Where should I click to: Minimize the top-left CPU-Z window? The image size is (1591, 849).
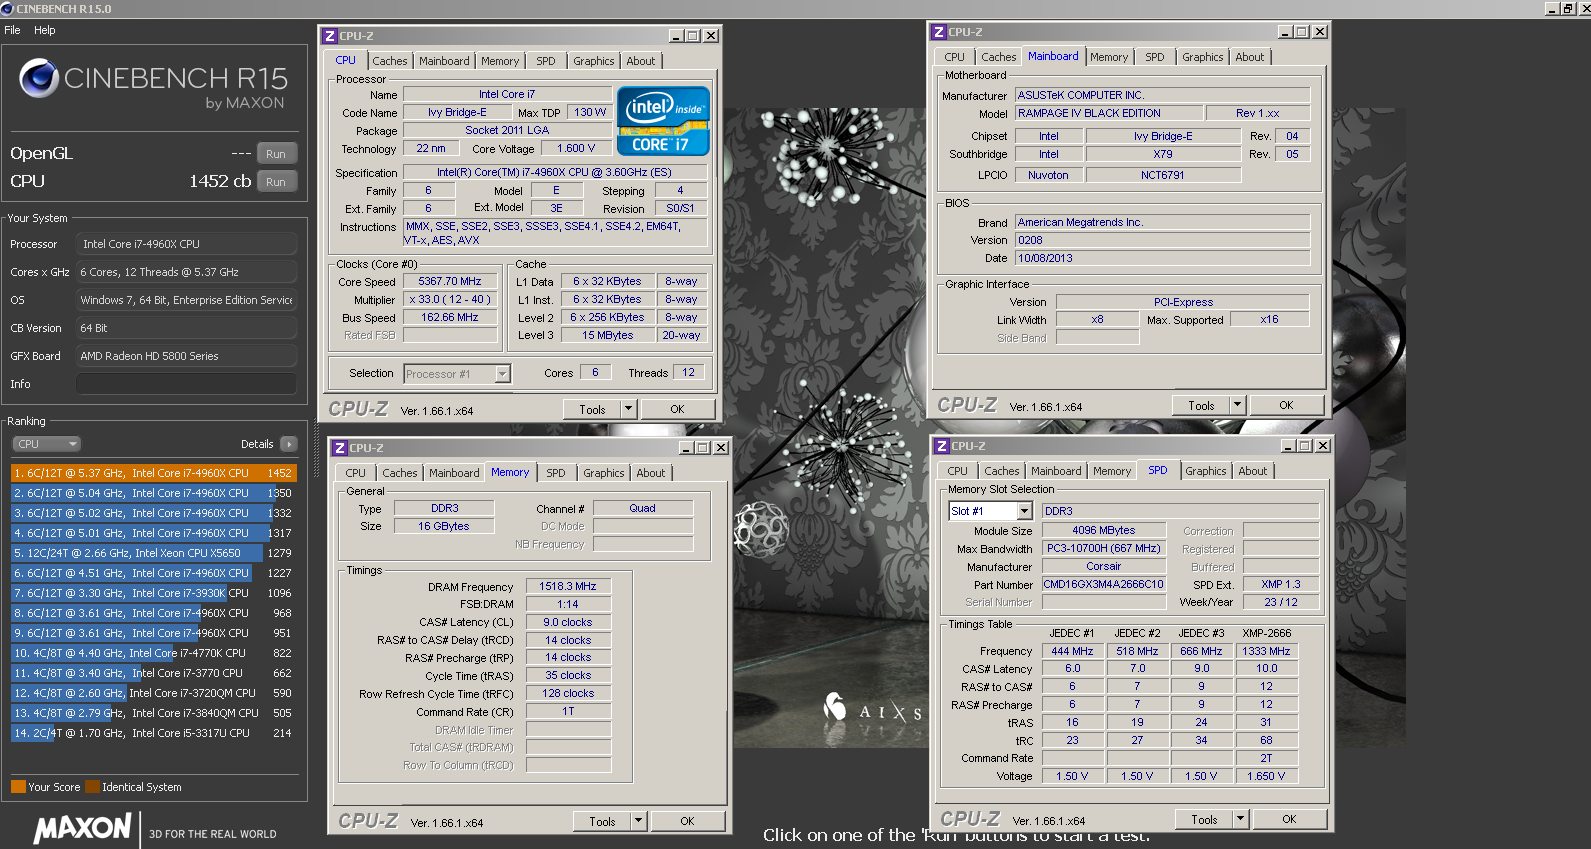[x=676, y=36]
